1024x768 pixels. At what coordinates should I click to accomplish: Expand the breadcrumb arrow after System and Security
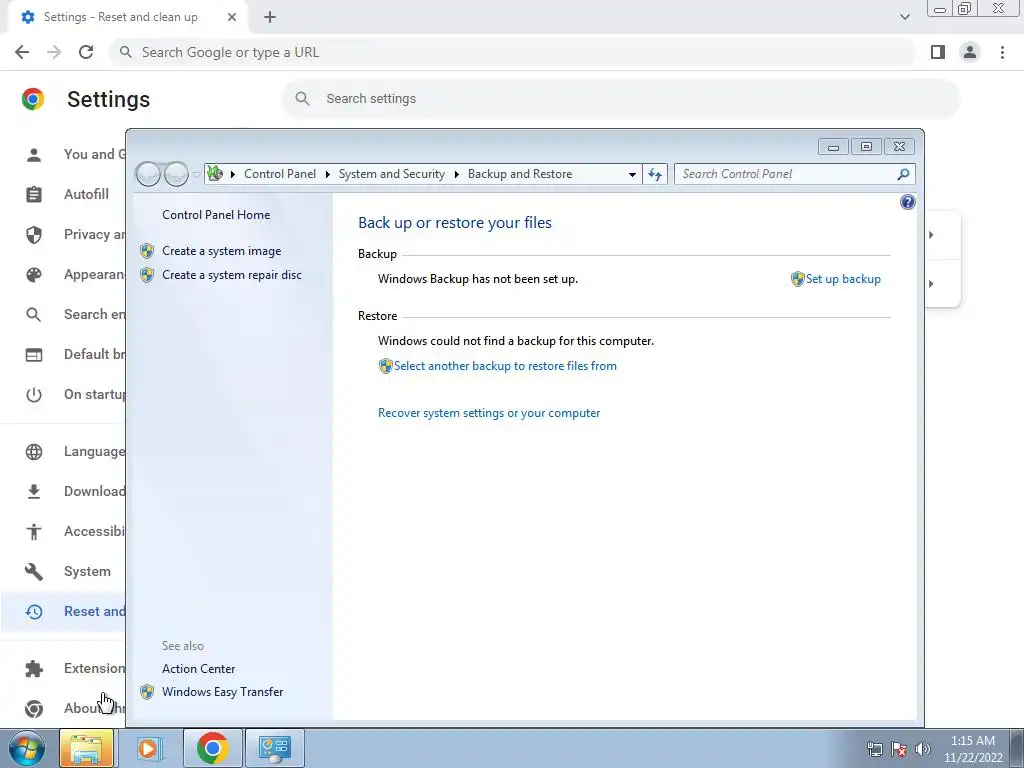pos(456,174)
